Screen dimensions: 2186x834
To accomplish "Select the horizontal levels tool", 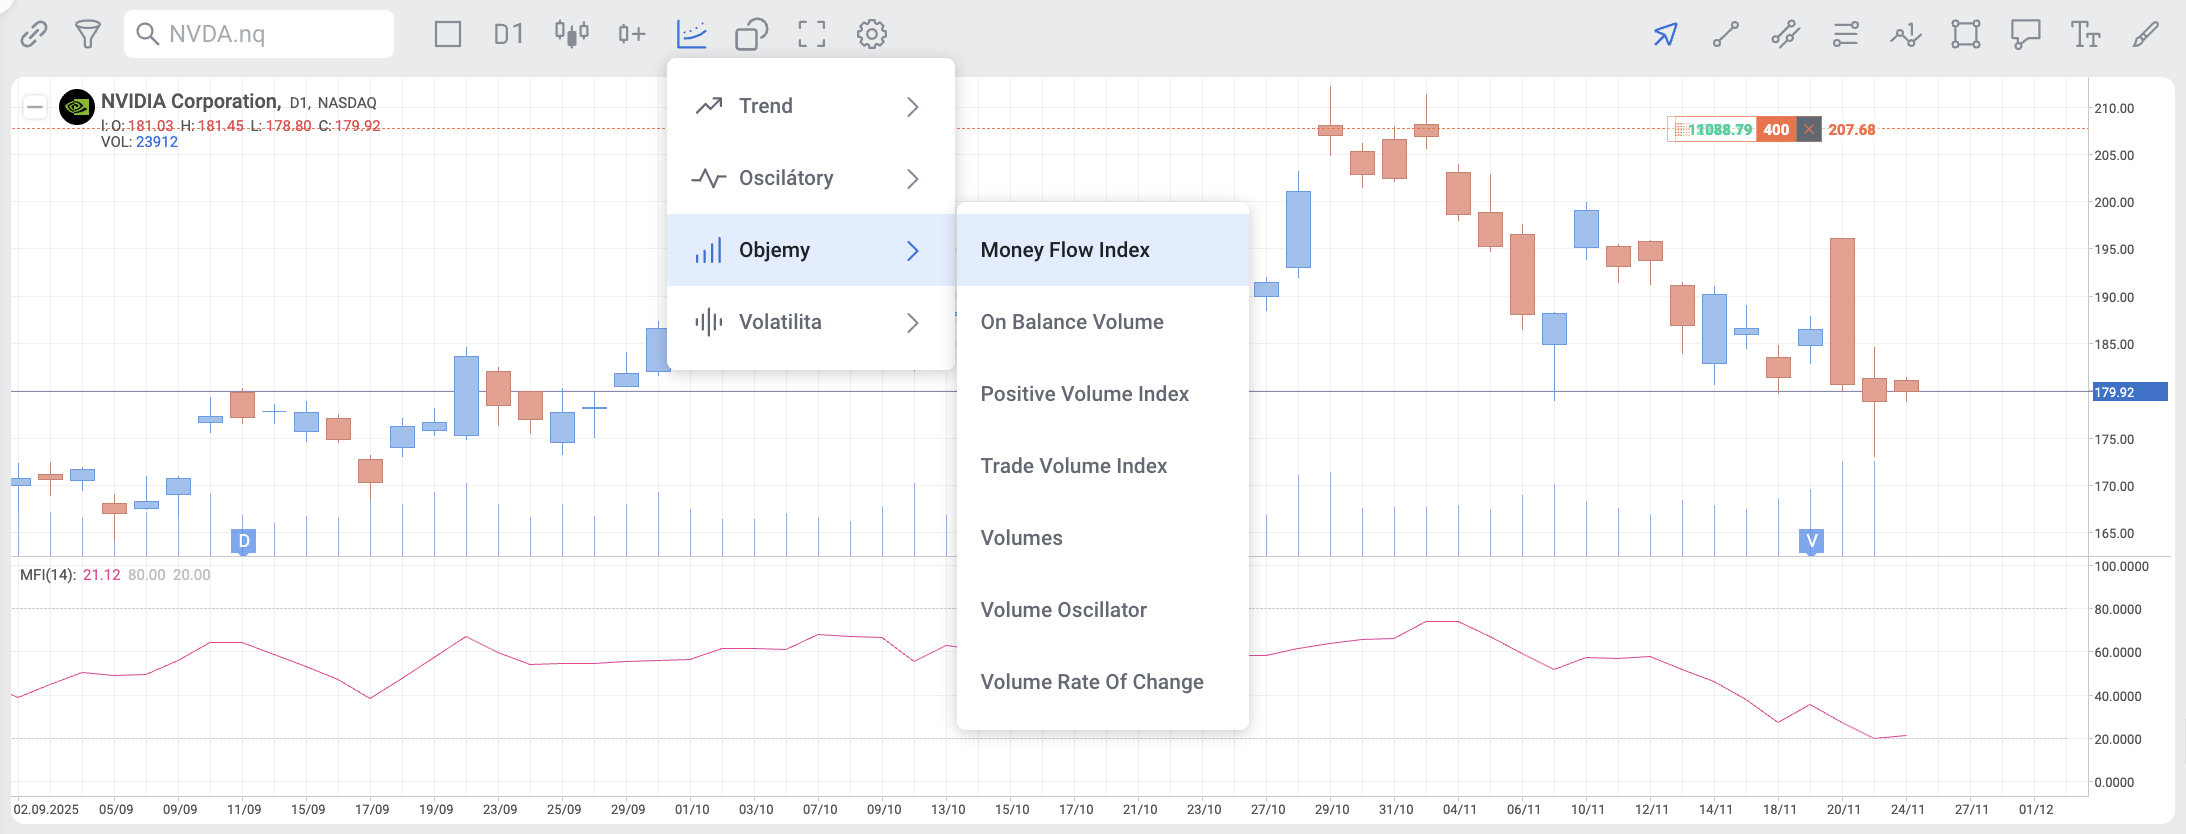I will [1846, 34].
